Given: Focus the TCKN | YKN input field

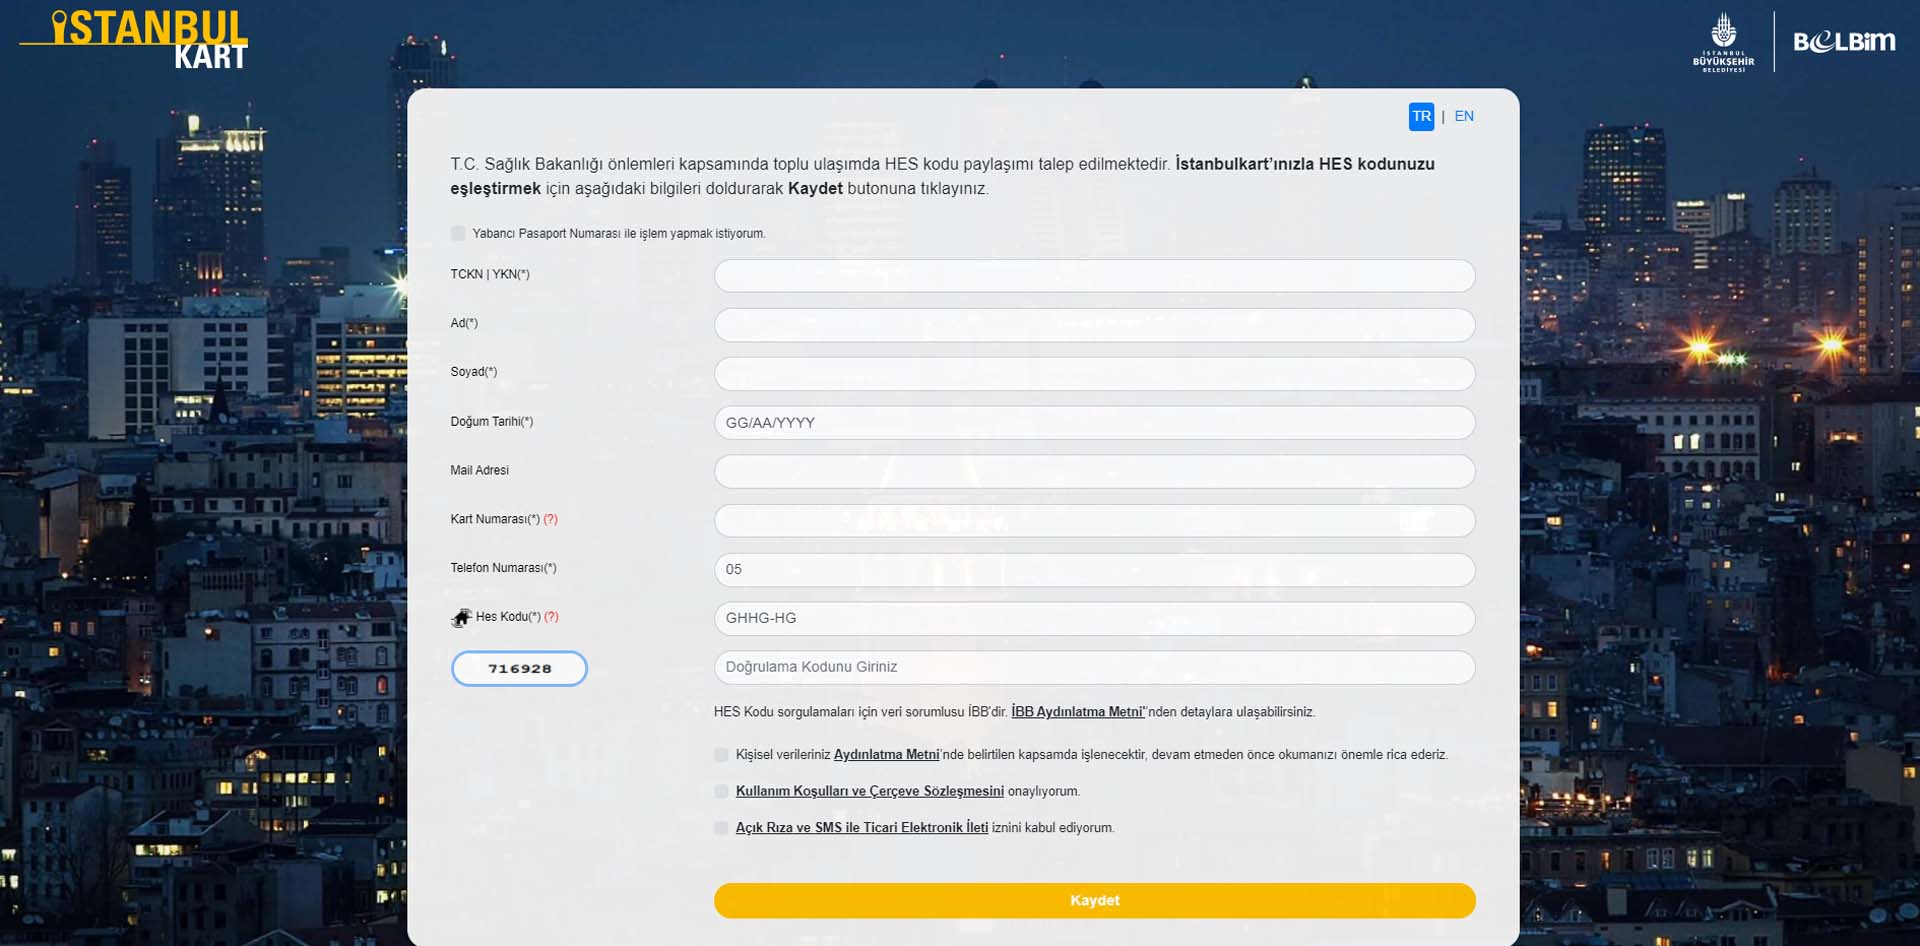Looking at the screenshot, I should pyautogui.click(x=1094, y=276).
